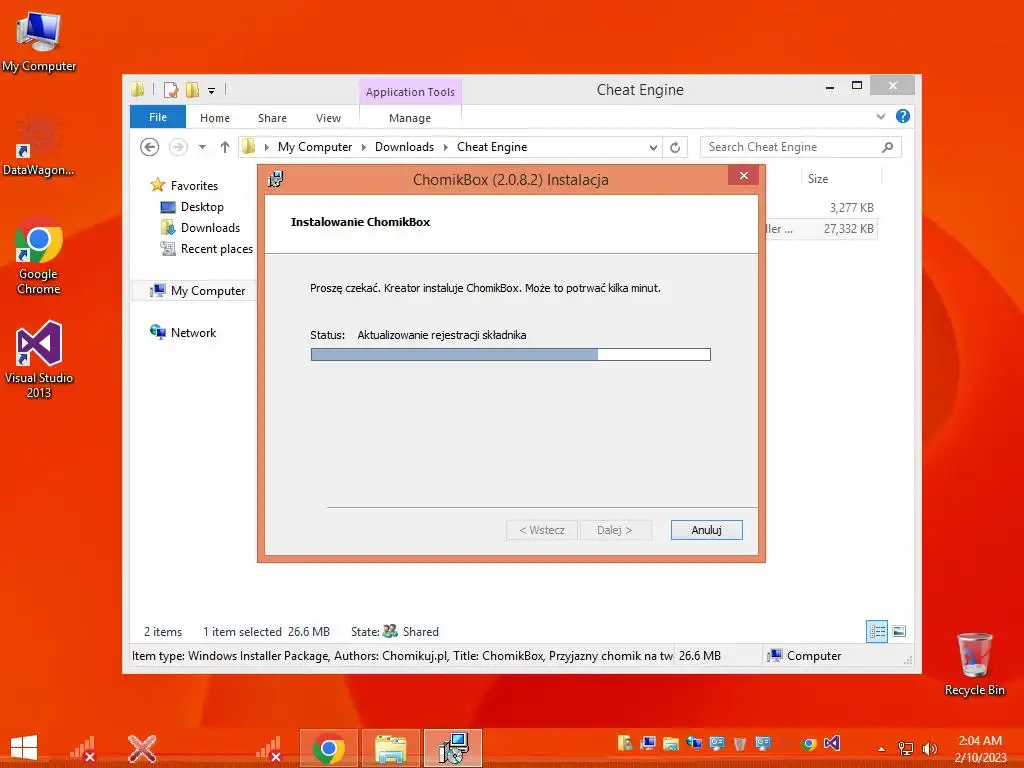Switch to Chrome on the taskbar
The width and height of the screenshot is (1024, 768).
pos(328,748)
